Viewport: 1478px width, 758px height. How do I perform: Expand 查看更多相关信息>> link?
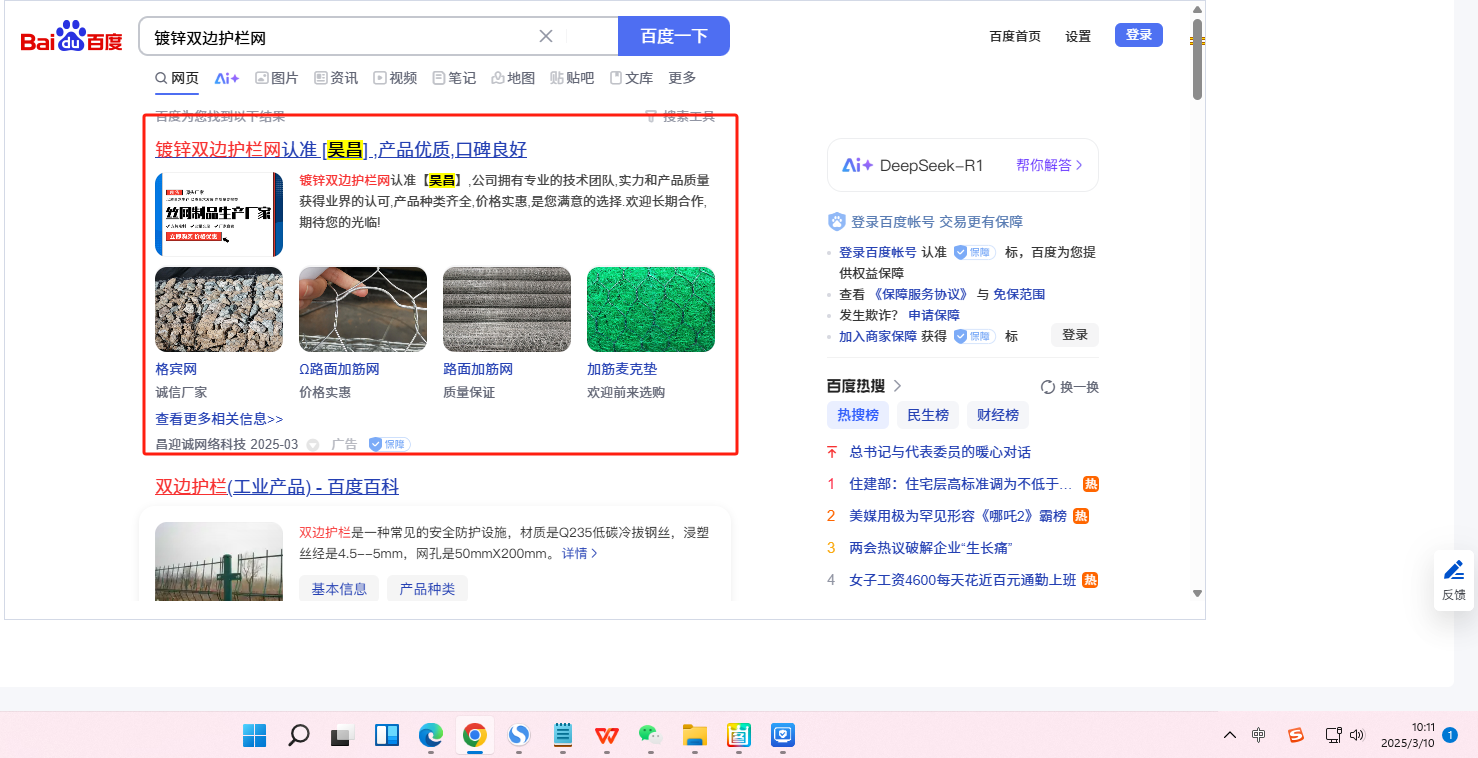coord(219,419)
